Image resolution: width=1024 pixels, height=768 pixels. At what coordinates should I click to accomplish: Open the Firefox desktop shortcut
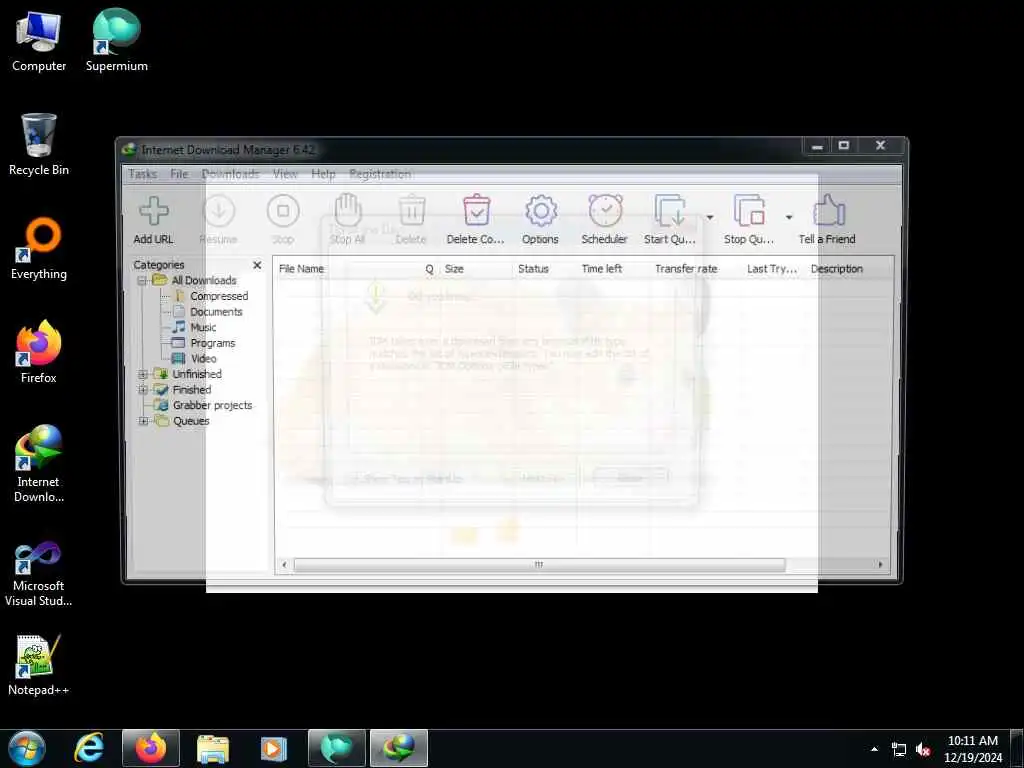click(39, 351)
